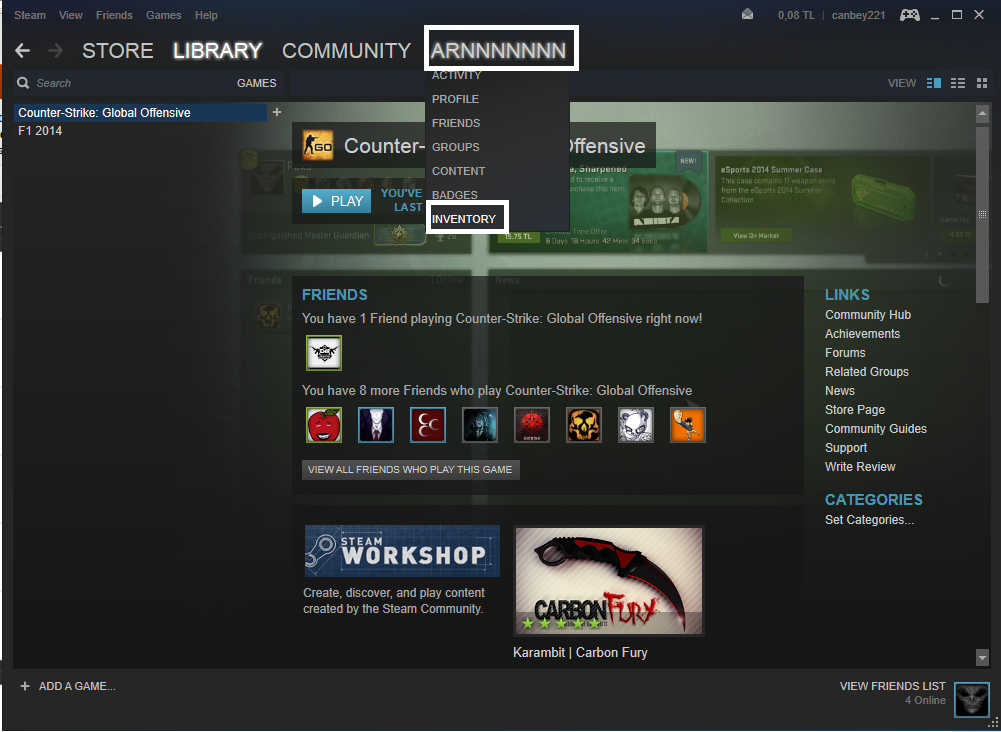
Task: Open the View menu
Action: click(x=71, y=15)
